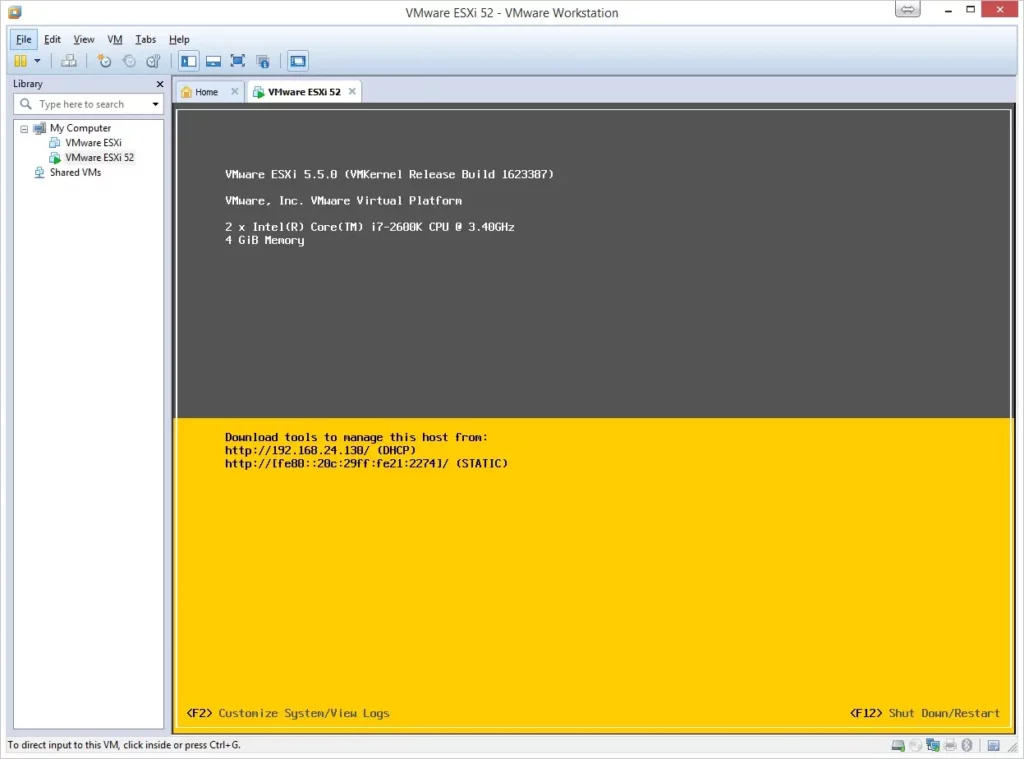Maximize the VMware Workstation window
Image resolution: width=1024 pixels, height=759 pixels.
970,10
